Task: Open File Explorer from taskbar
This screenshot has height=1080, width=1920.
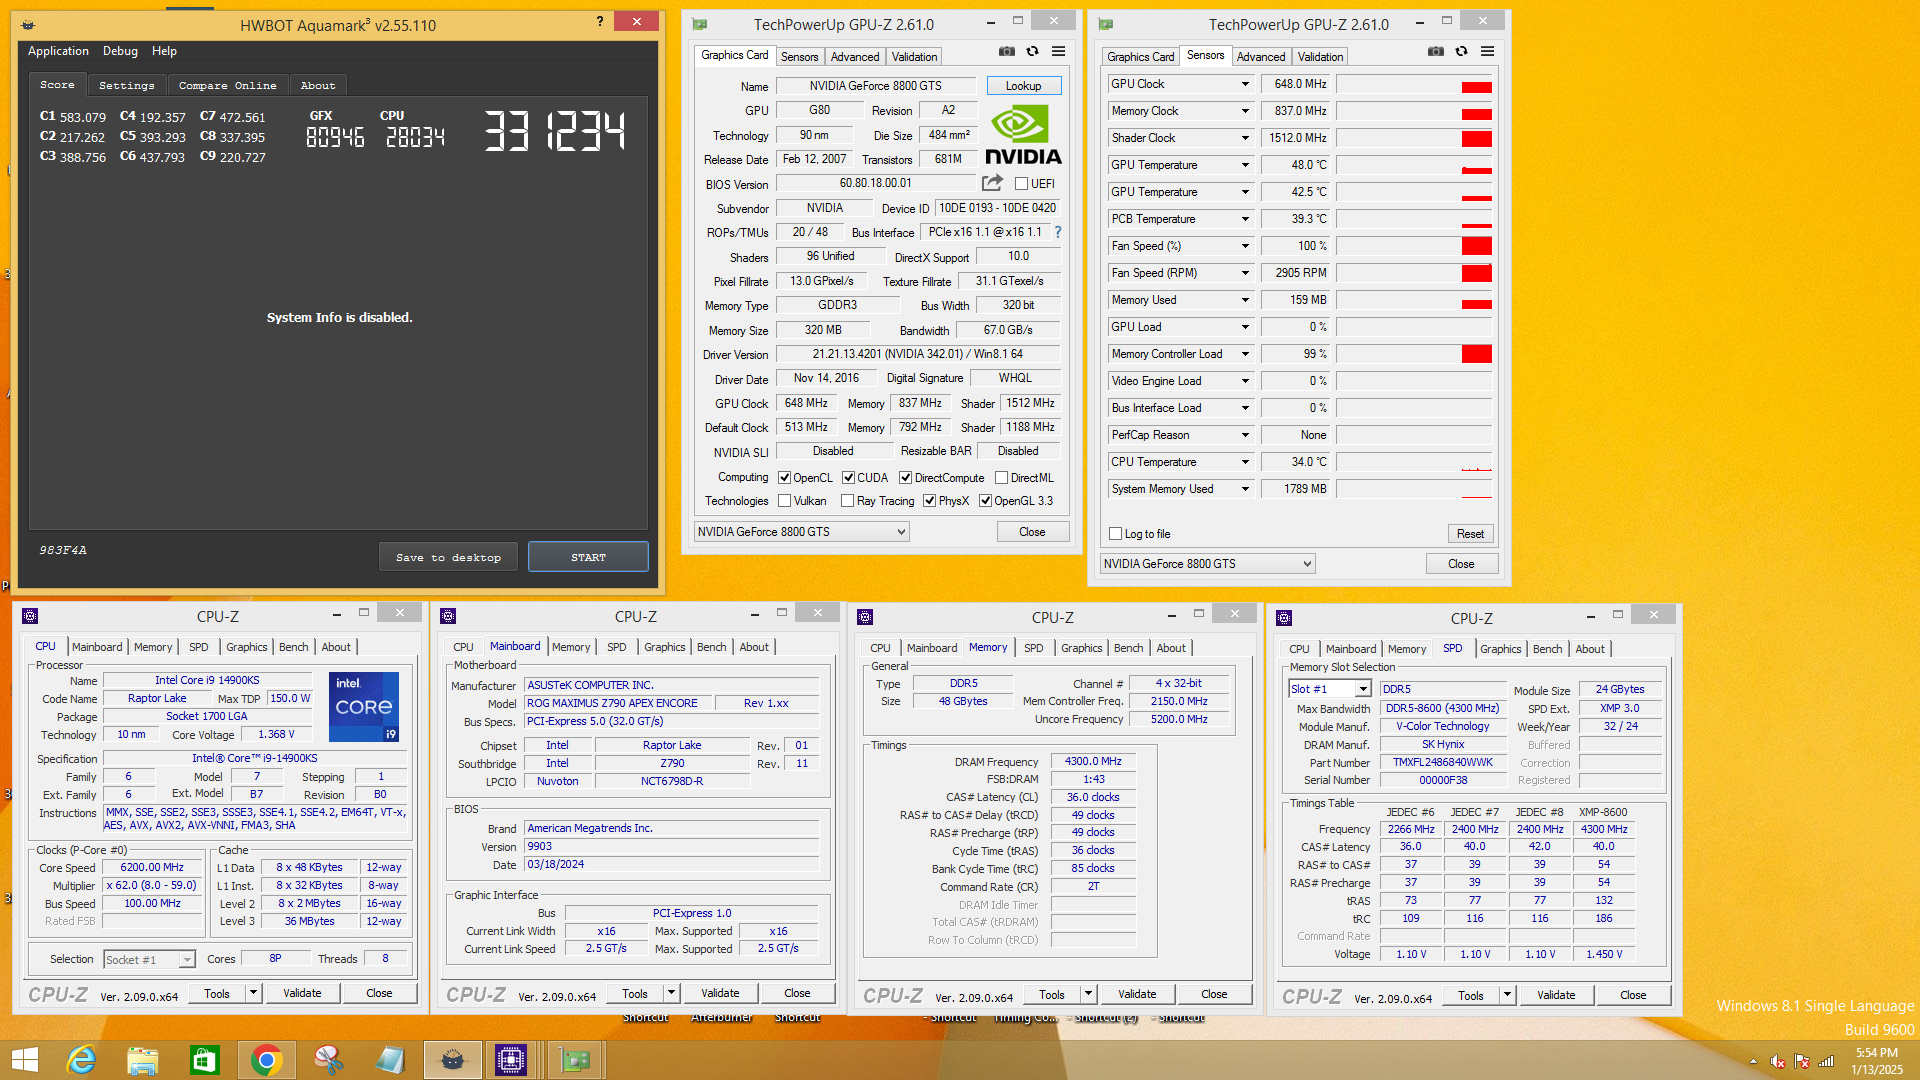Action: 143,1060
